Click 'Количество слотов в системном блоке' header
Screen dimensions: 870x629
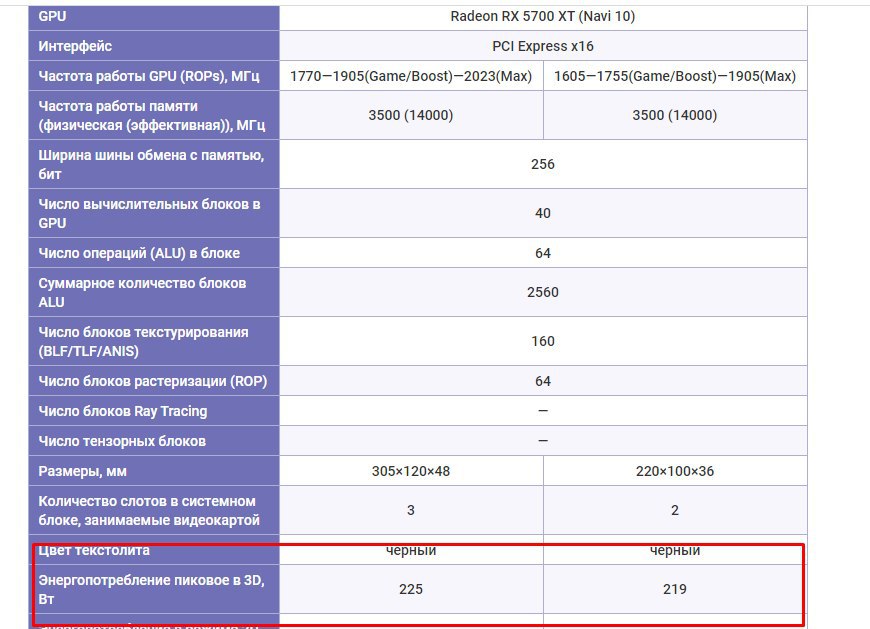[x=154, y=510]
